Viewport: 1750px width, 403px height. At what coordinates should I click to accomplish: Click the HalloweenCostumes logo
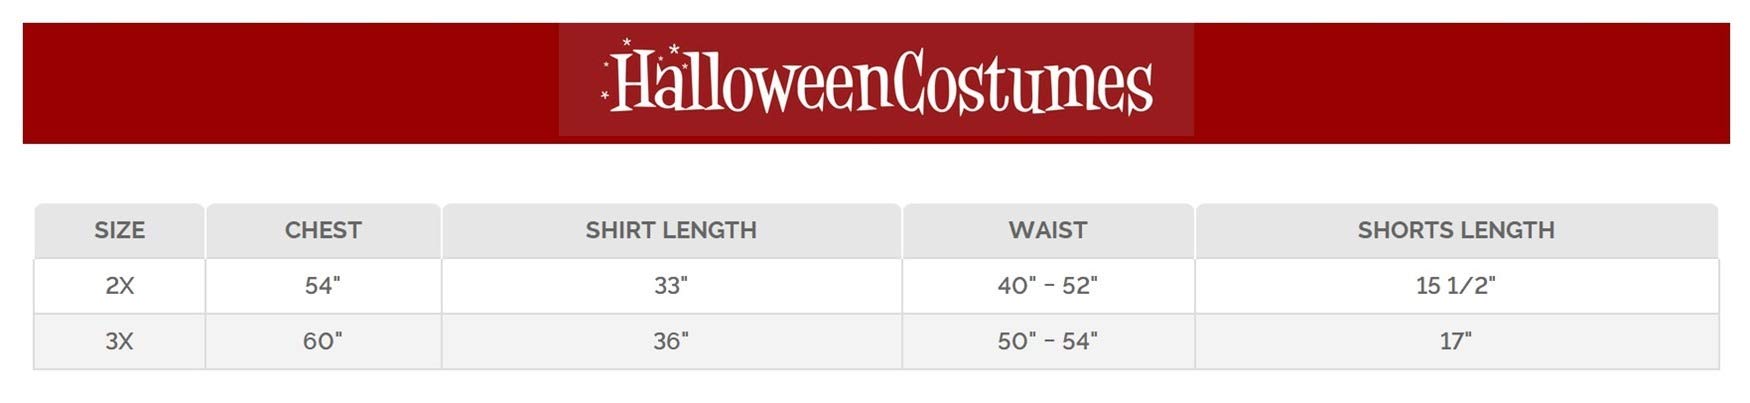point(876,80)
